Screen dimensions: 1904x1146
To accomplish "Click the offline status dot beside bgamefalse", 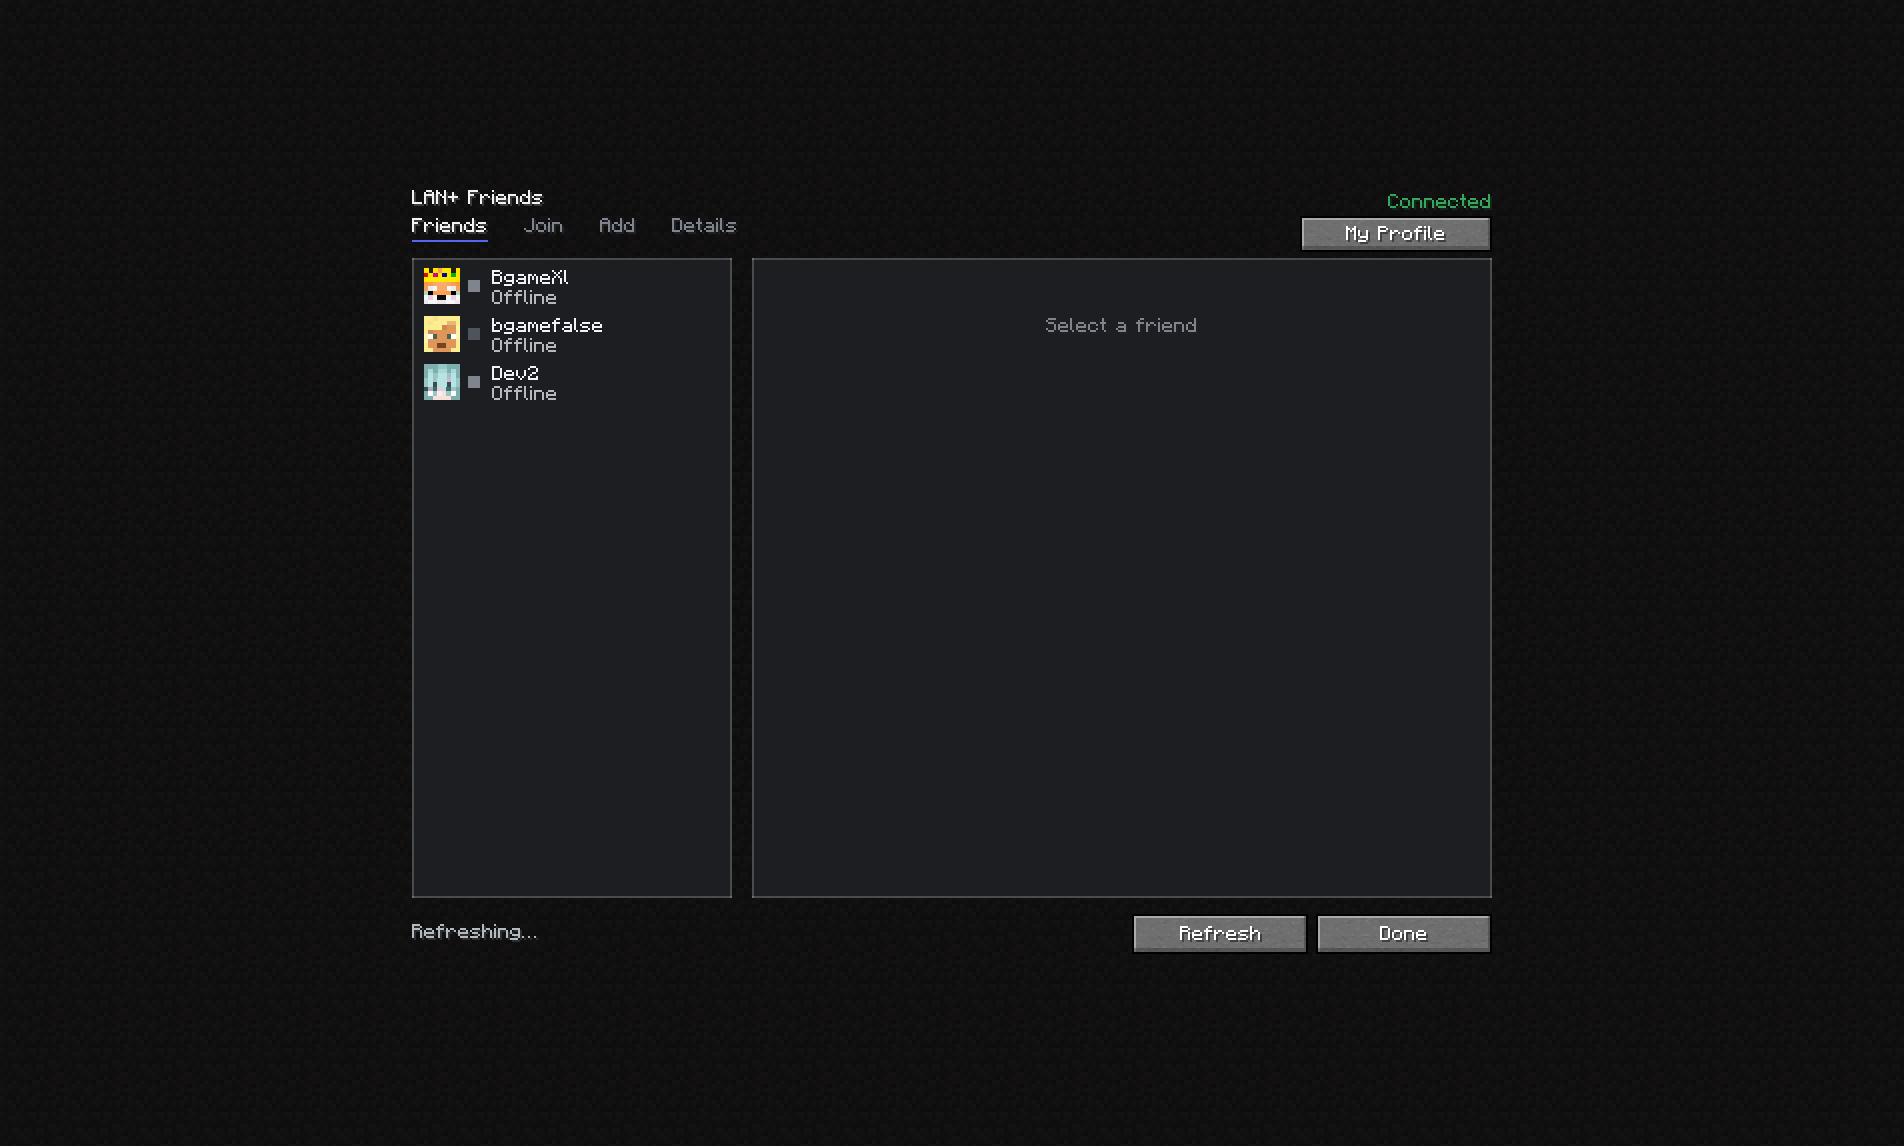I will (x=474, y=334).
